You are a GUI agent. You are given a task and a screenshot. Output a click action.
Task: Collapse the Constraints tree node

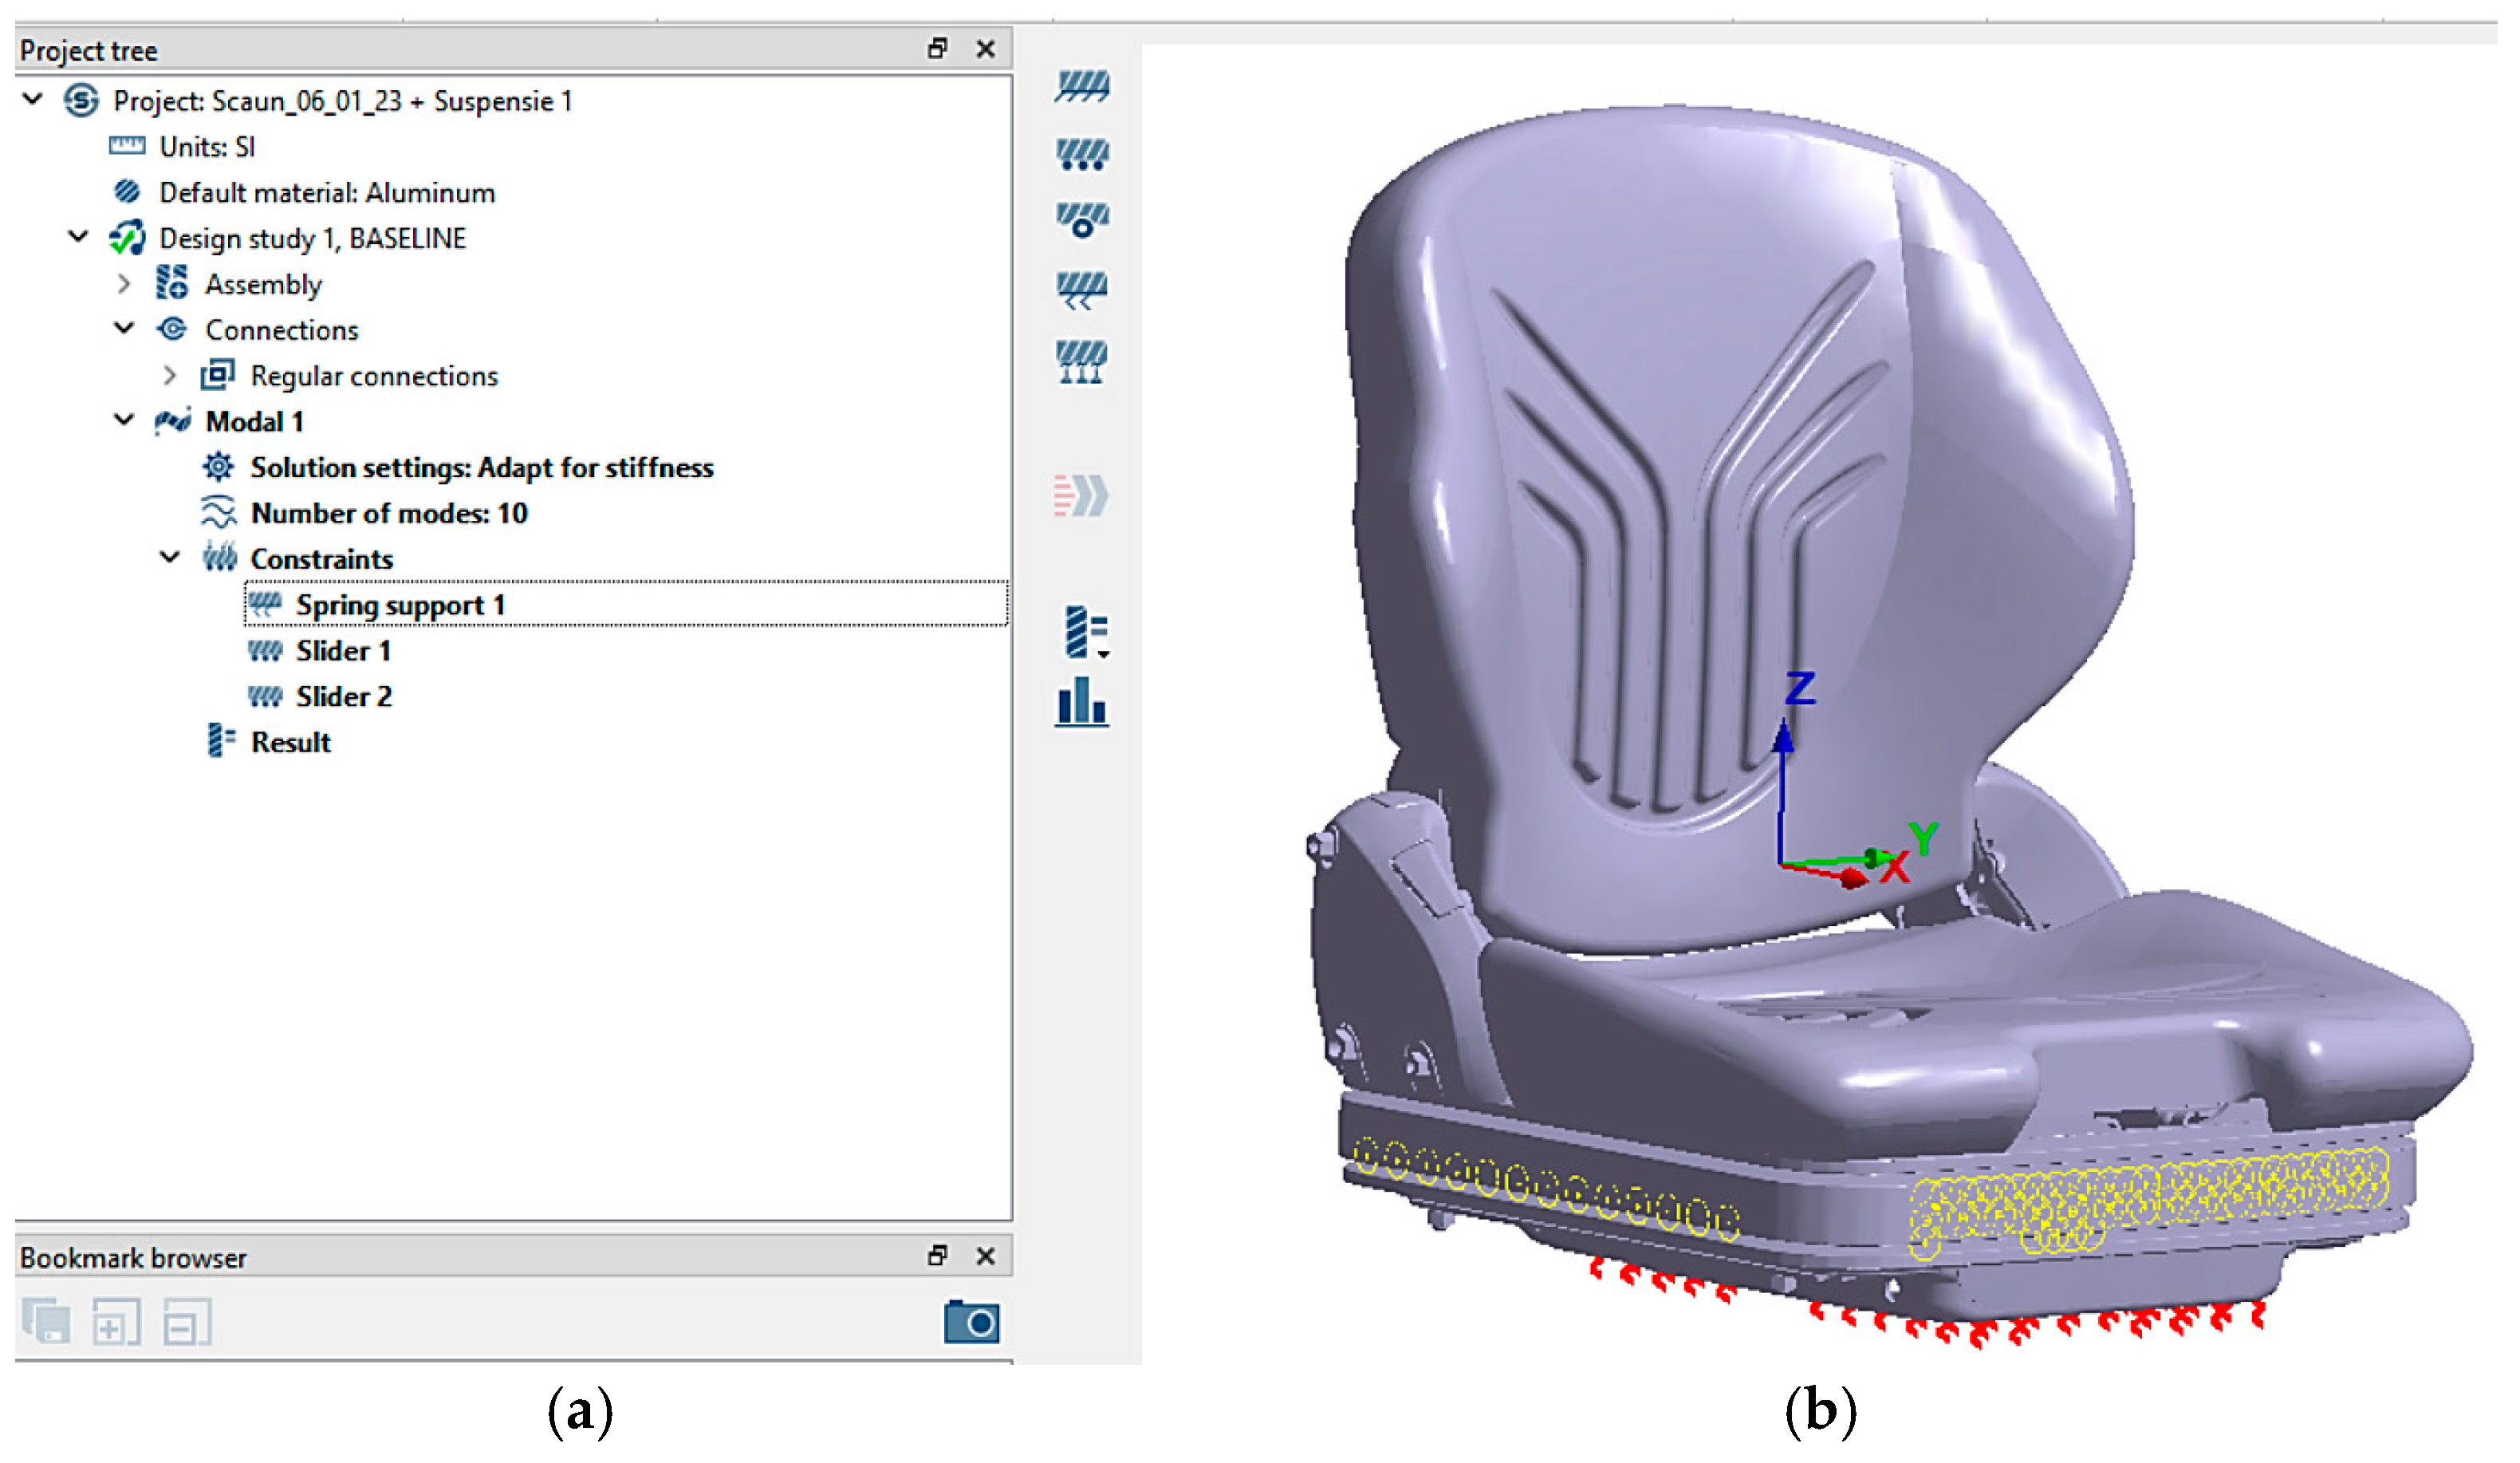coord(170,557)
